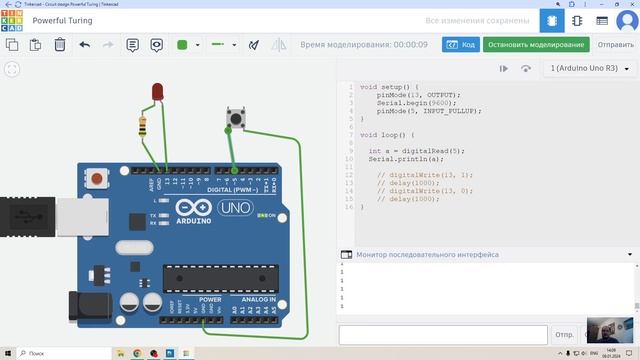The image size is (640, 360).
Task: Click code line 'pinMode(5, INPUT_PULLUP);'
Action: (429, 111)
